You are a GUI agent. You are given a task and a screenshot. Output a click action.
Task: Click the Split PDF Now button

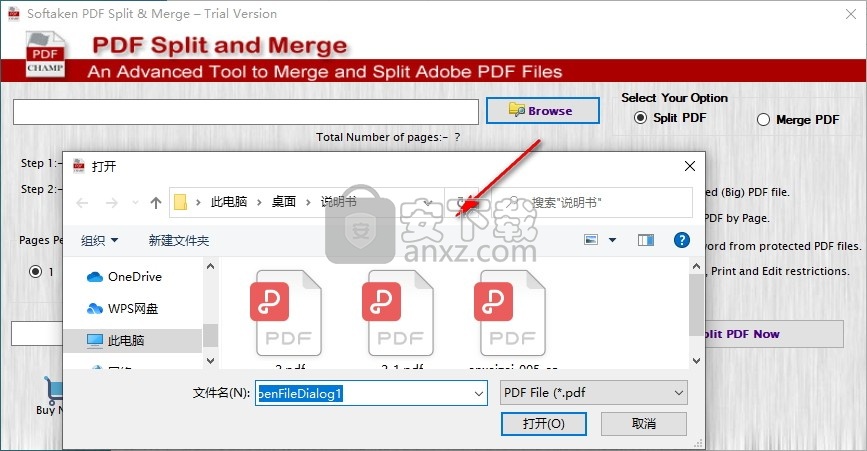774,334
